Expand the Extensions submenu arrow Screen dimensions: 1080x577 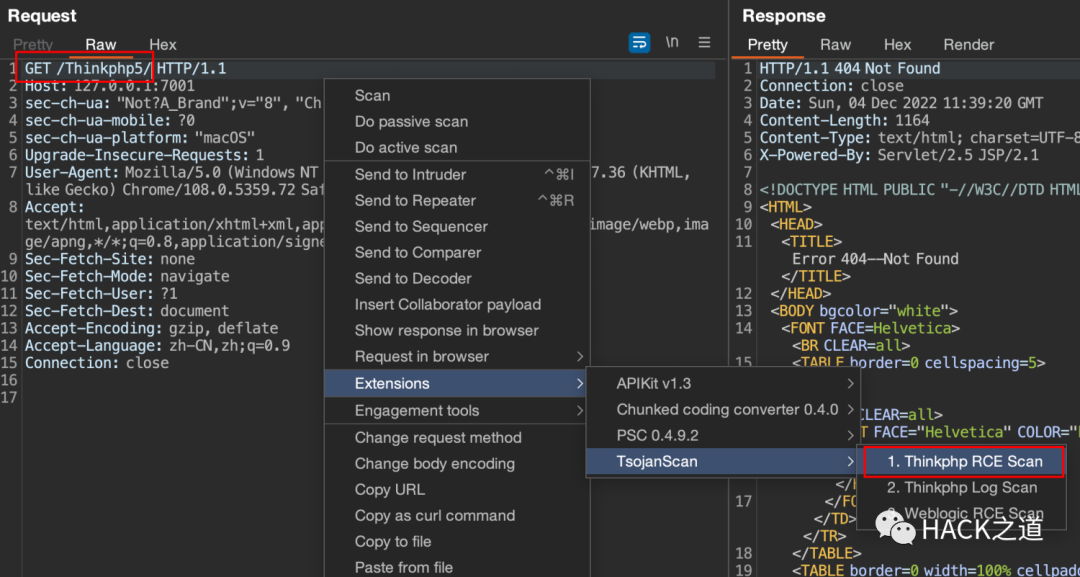click(580, 384)
